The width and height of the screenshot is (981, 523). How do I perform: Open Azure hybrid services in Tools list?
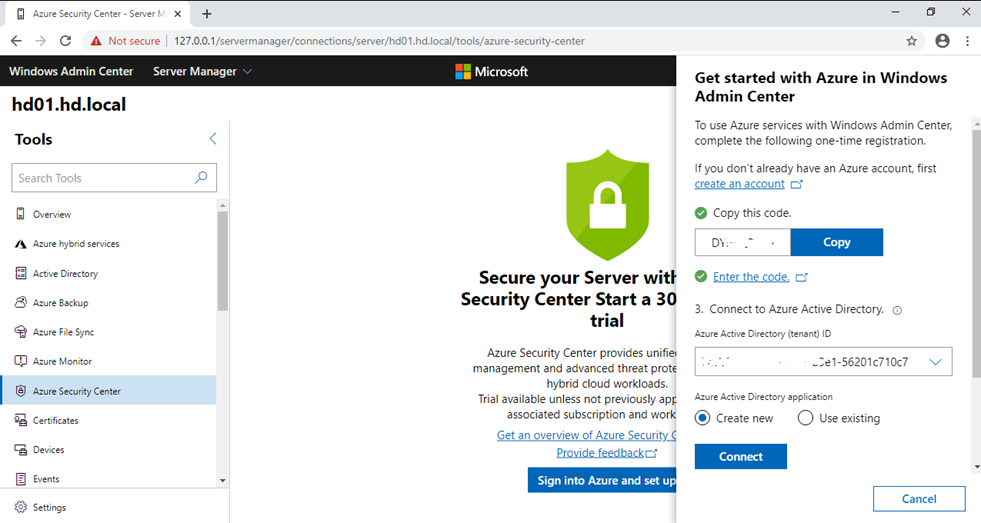[x=75, y=244]
